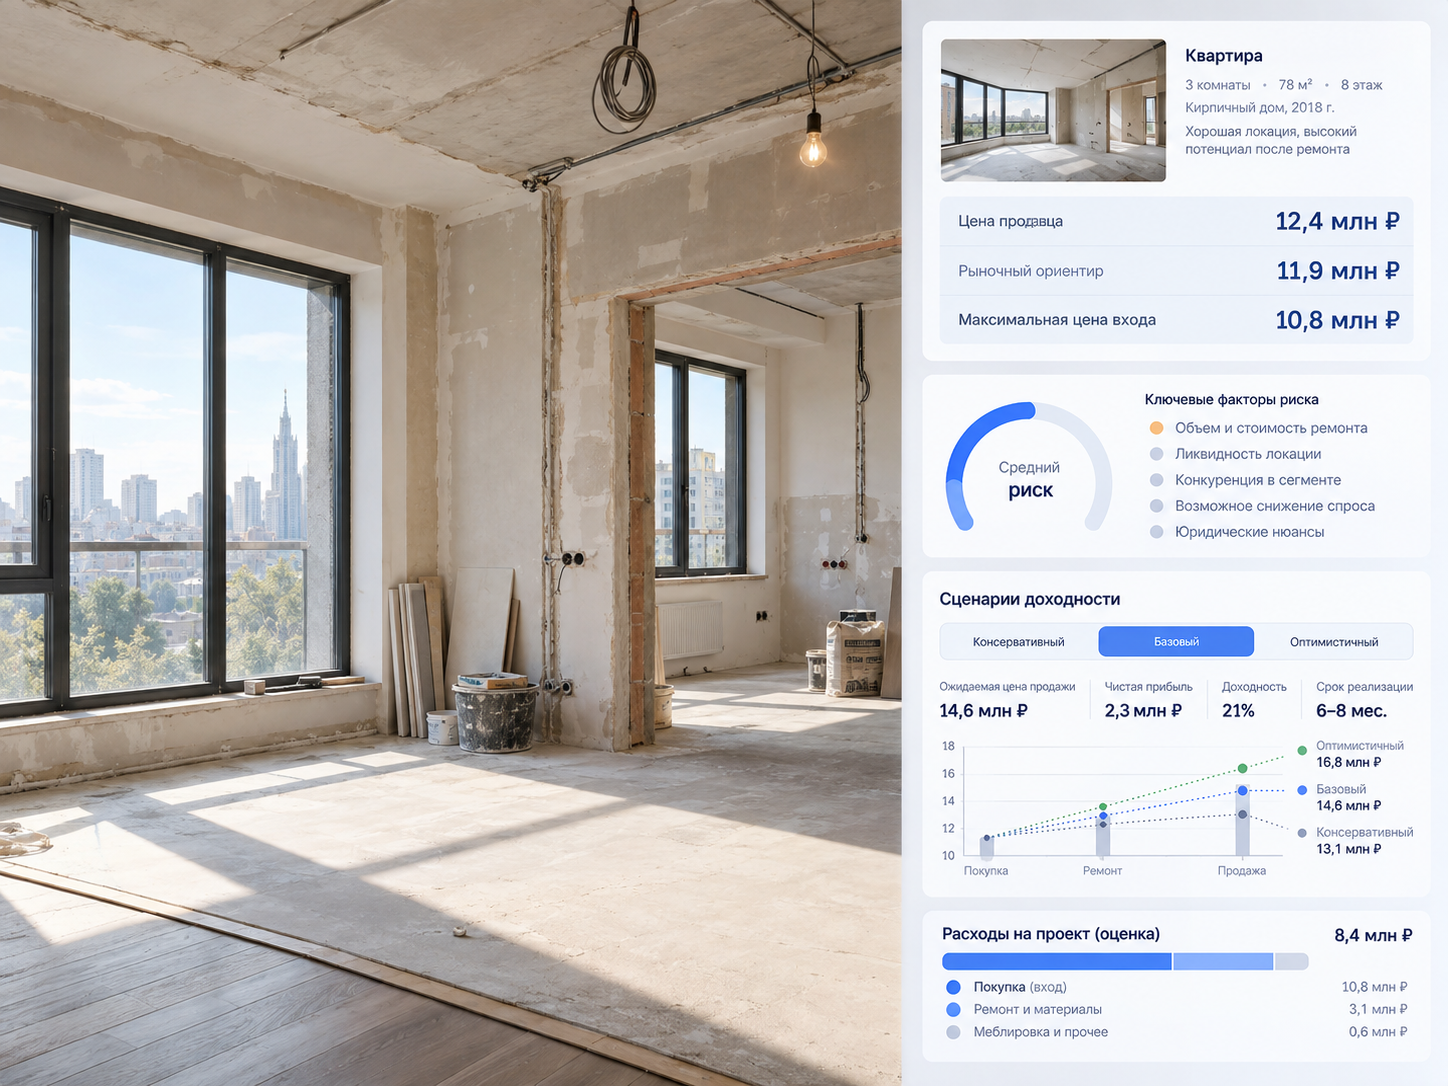Screen dimensions: 1448x1086
Task: Click the light blue renovation segment of the expenses bar
Action: click(1223, 962)
